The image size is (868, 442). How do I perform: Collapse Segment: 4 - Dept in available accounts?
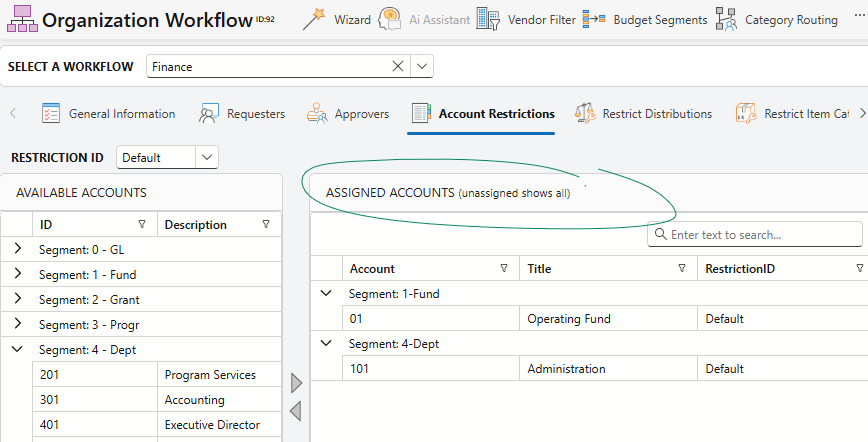(18, 349)
